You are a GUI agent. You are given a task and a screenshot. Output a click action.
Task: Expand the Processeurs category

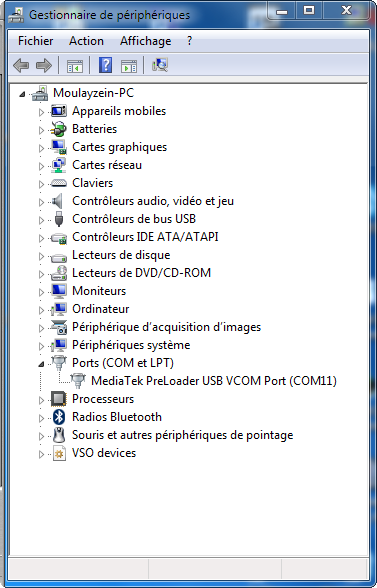pos(41,400)
